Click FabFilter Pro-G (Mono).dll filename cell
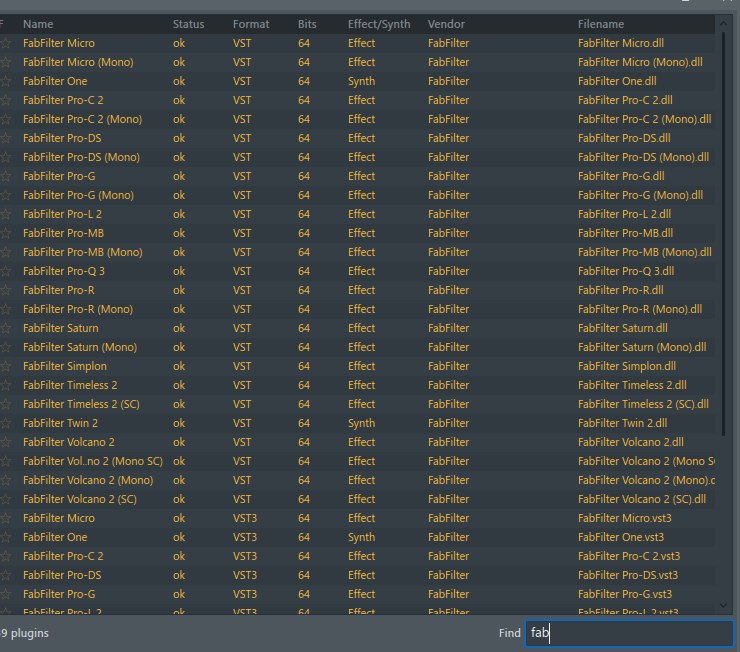Image resolution: width=740 pixels, height=652 pixels. 640,195
